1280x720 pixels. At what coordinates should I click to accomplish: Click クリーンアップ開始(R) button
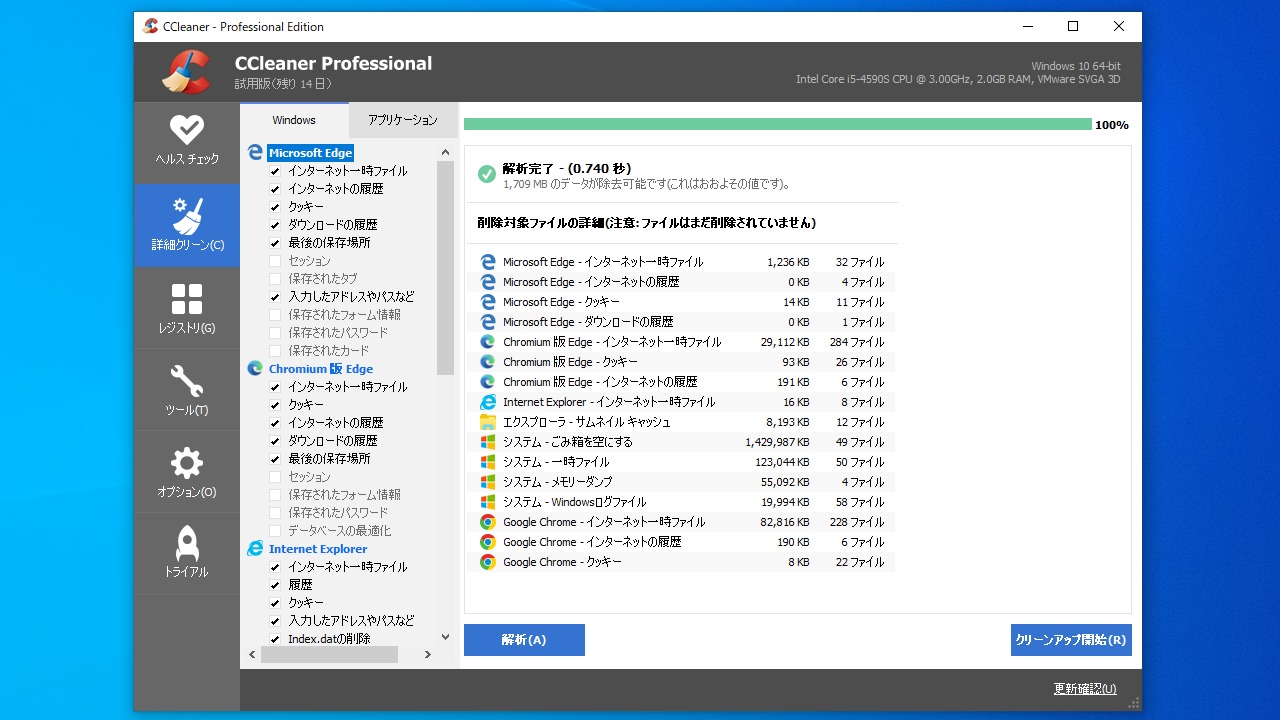(1071, 640)
